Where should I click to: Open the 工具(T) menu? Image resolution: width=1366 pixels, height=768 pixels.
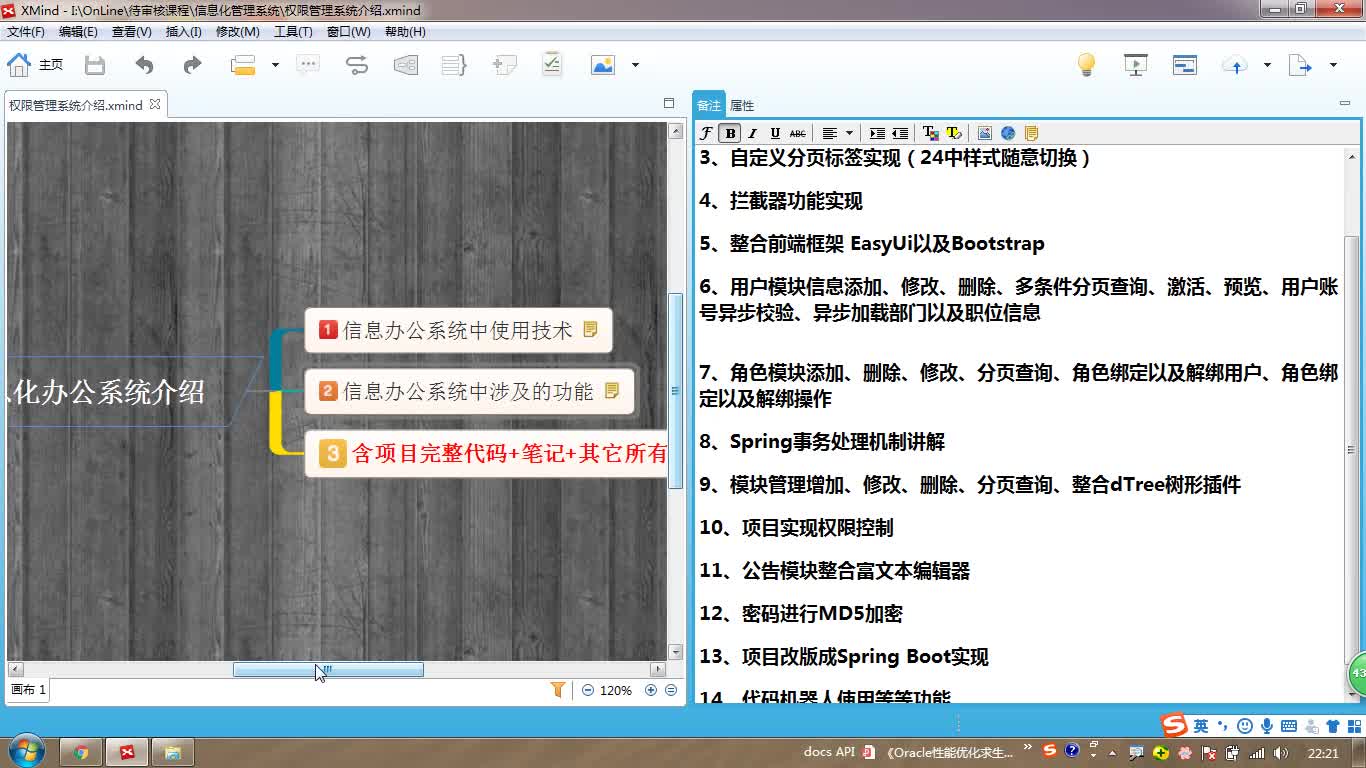tap(293, 32)
